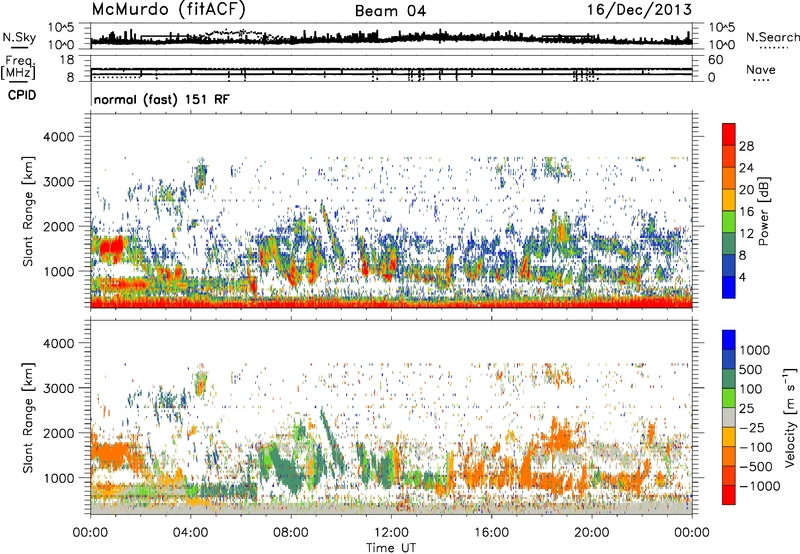Click the '4' power colorbar tick
This screenshot has height=554, width=800.
(742, 277)
